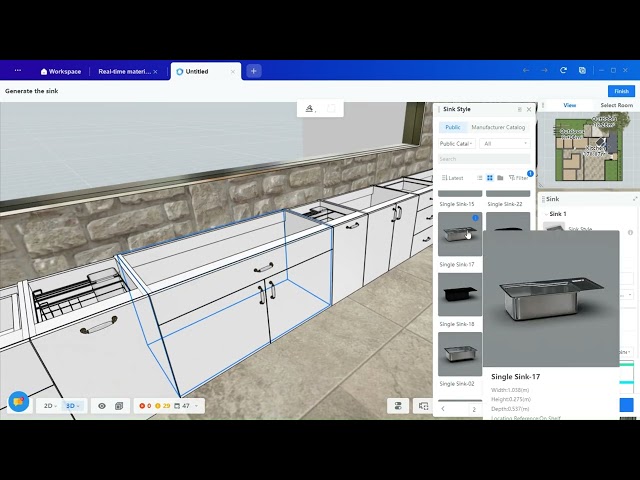Click the Sink Style info icon
The width and height of the screenshot is (640, 480).
tap(630, 232)
